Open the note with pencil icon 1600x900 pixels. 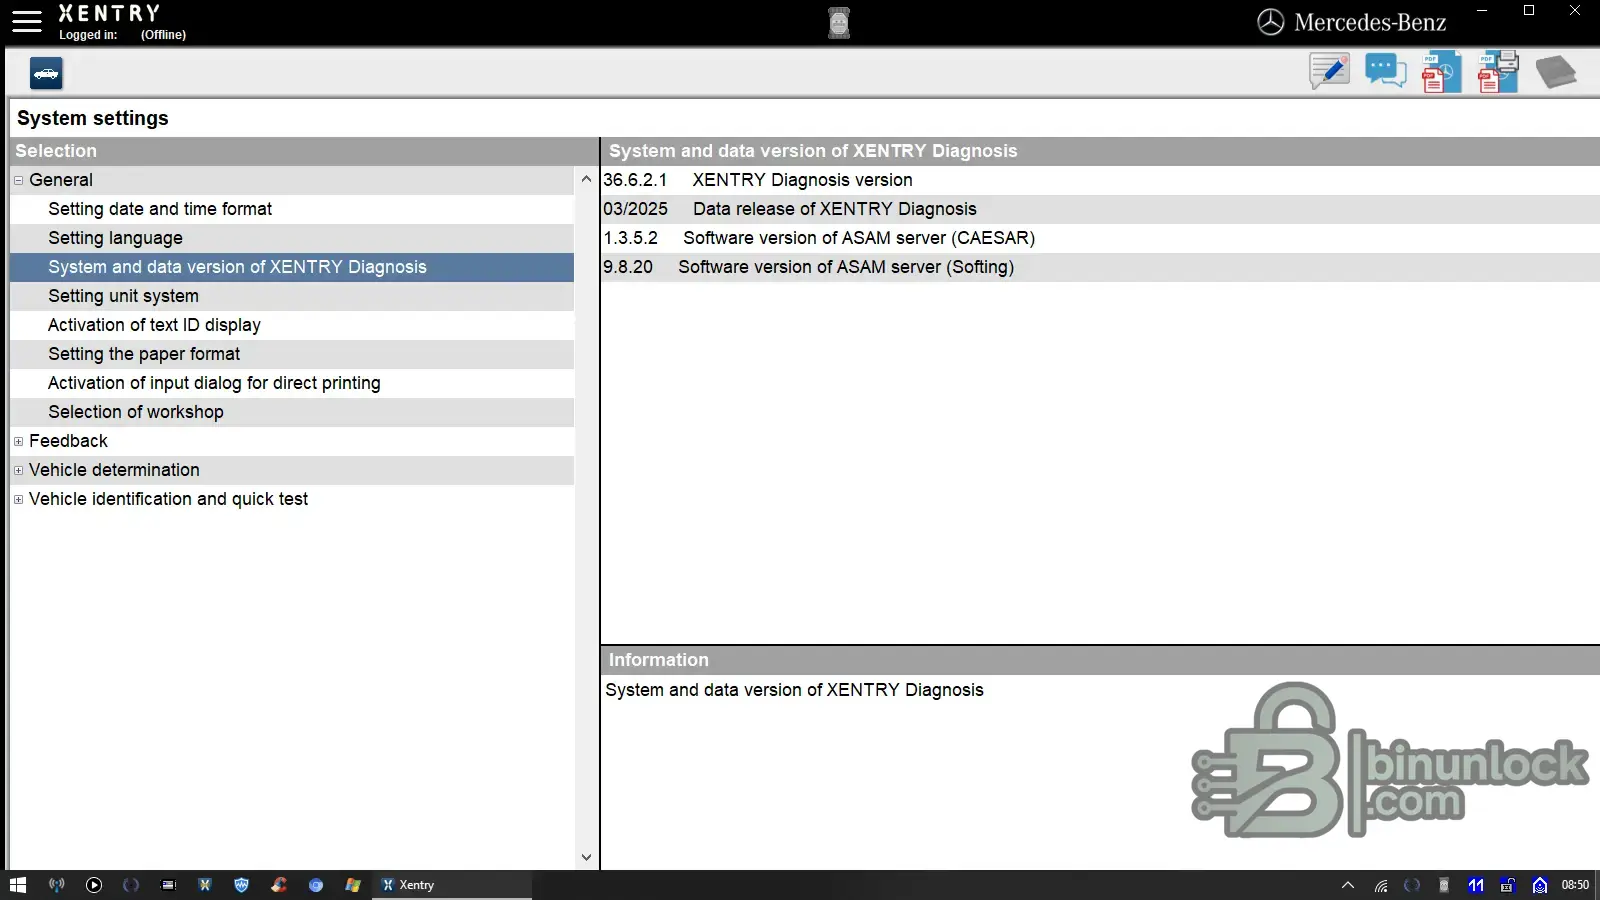(x=1329, y=72)
